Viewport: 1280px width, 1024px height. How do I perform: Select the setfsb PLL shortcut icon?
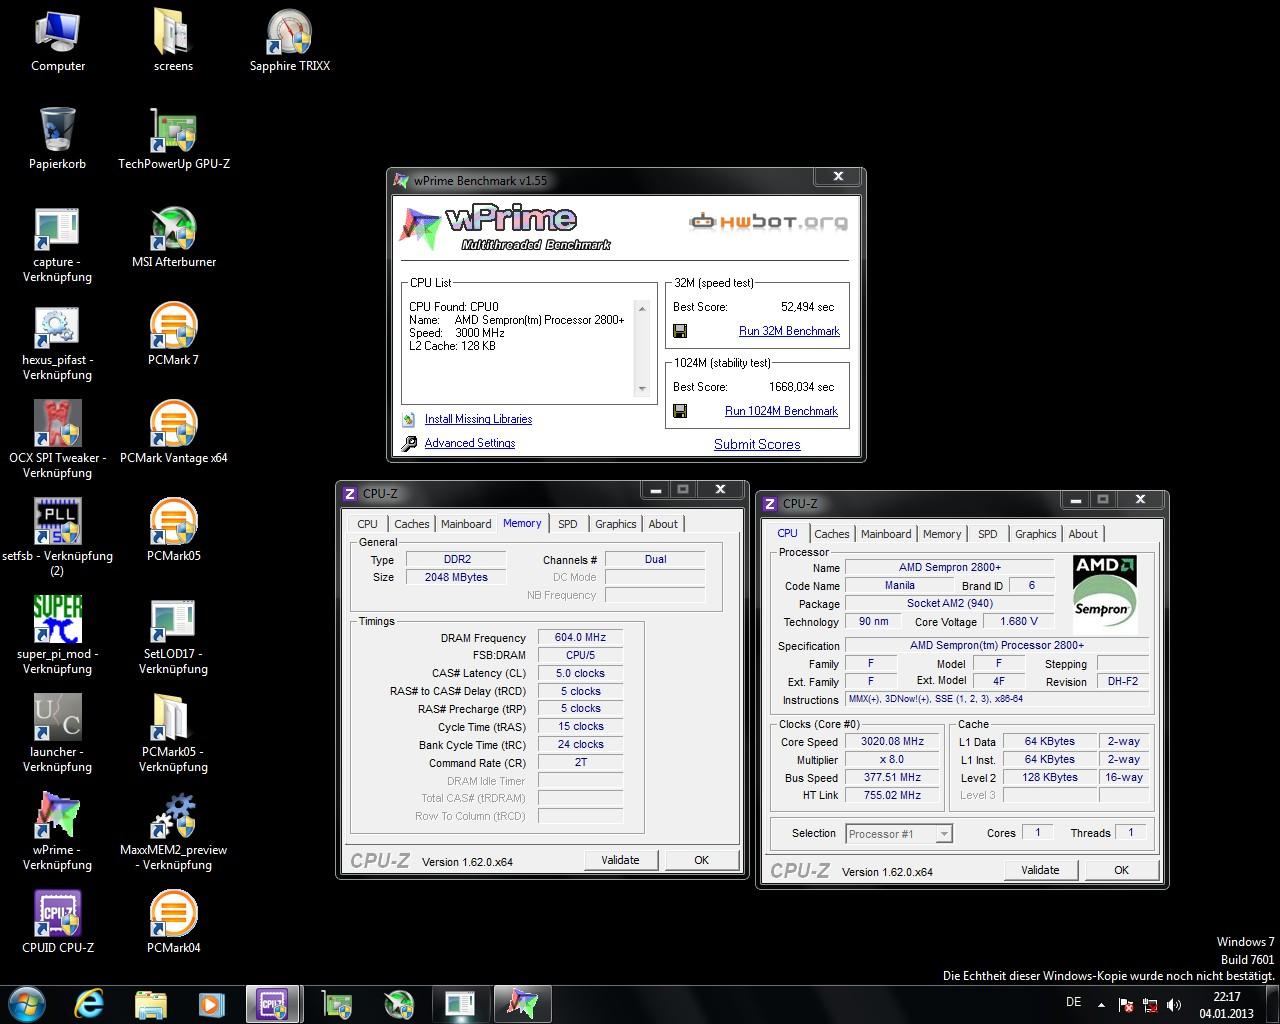click(x=58, y=538)
